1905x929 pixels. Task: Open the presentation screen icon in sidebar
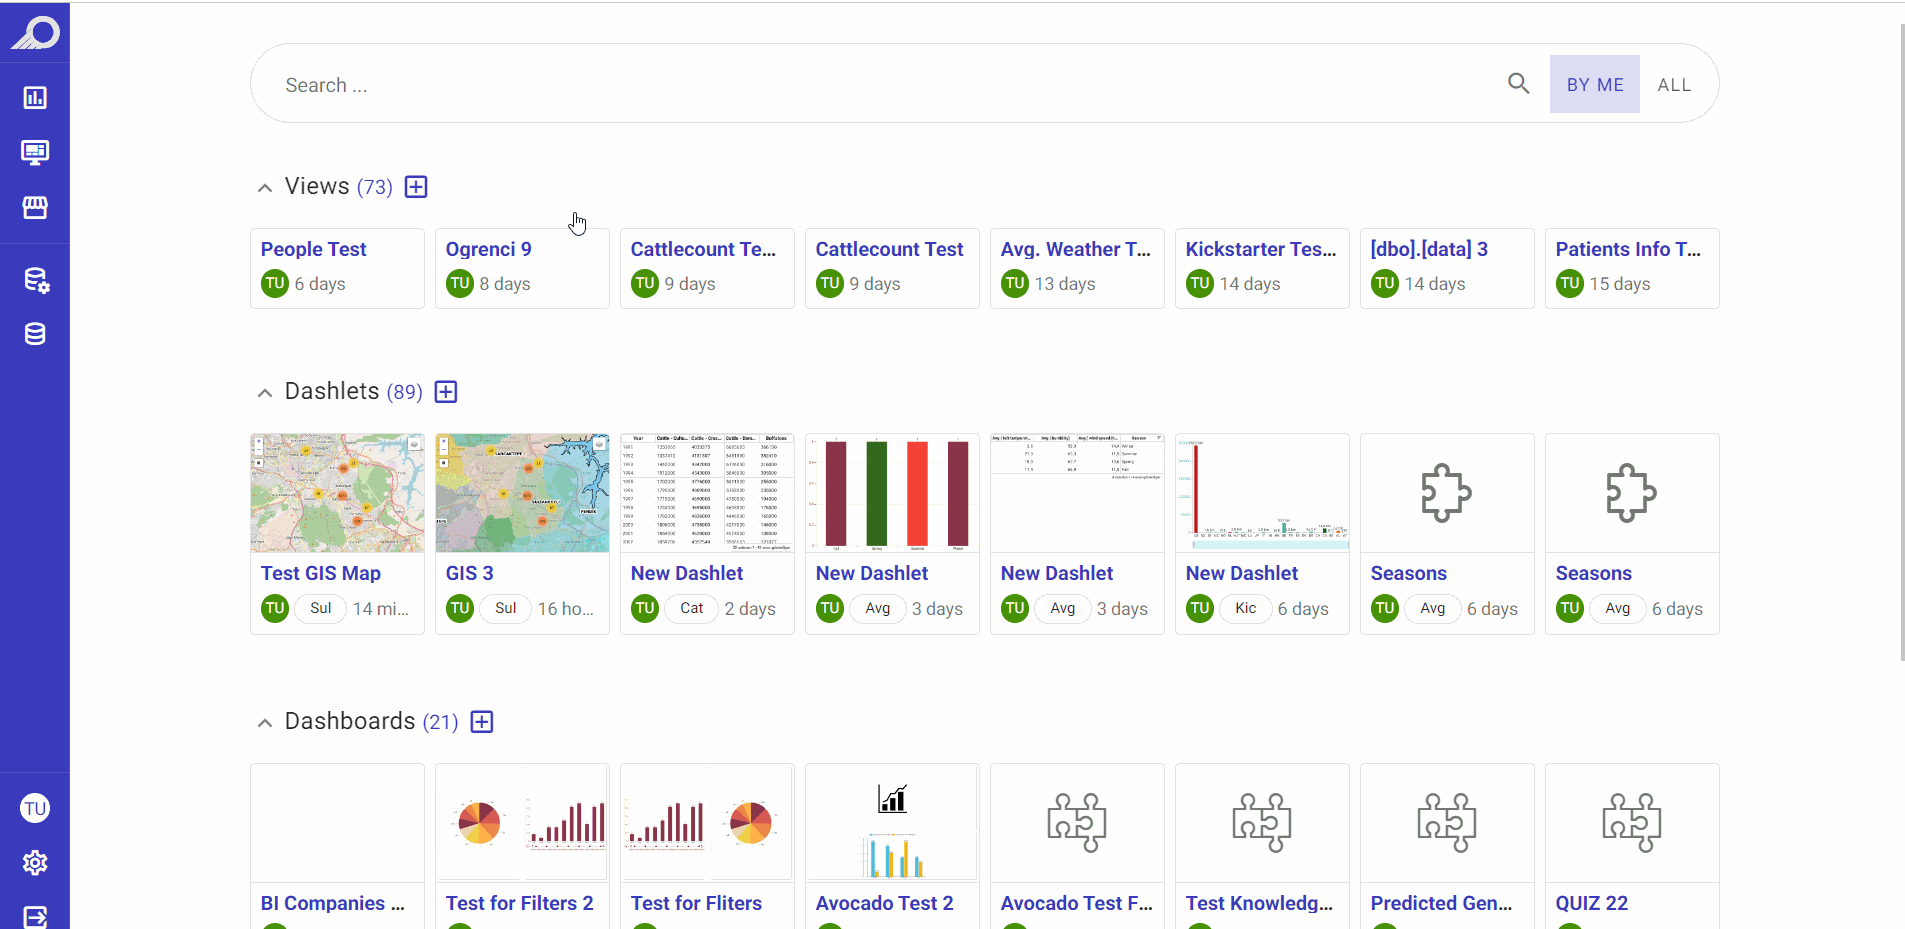pyautogui.click(x=35, y=152)
